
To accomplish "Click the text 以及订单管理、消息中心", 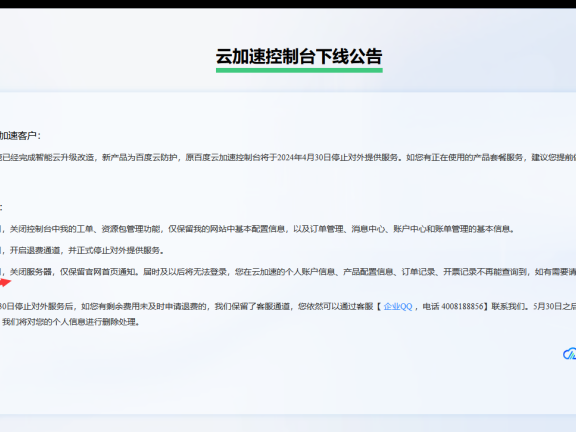I will pyautogui.click(x=339, y=229).
